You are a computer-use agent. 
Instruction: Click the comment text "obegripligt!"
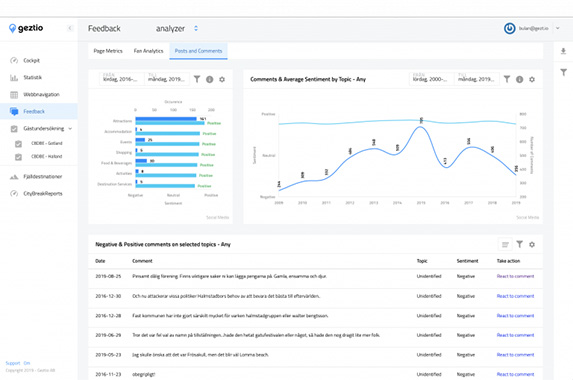144,374
